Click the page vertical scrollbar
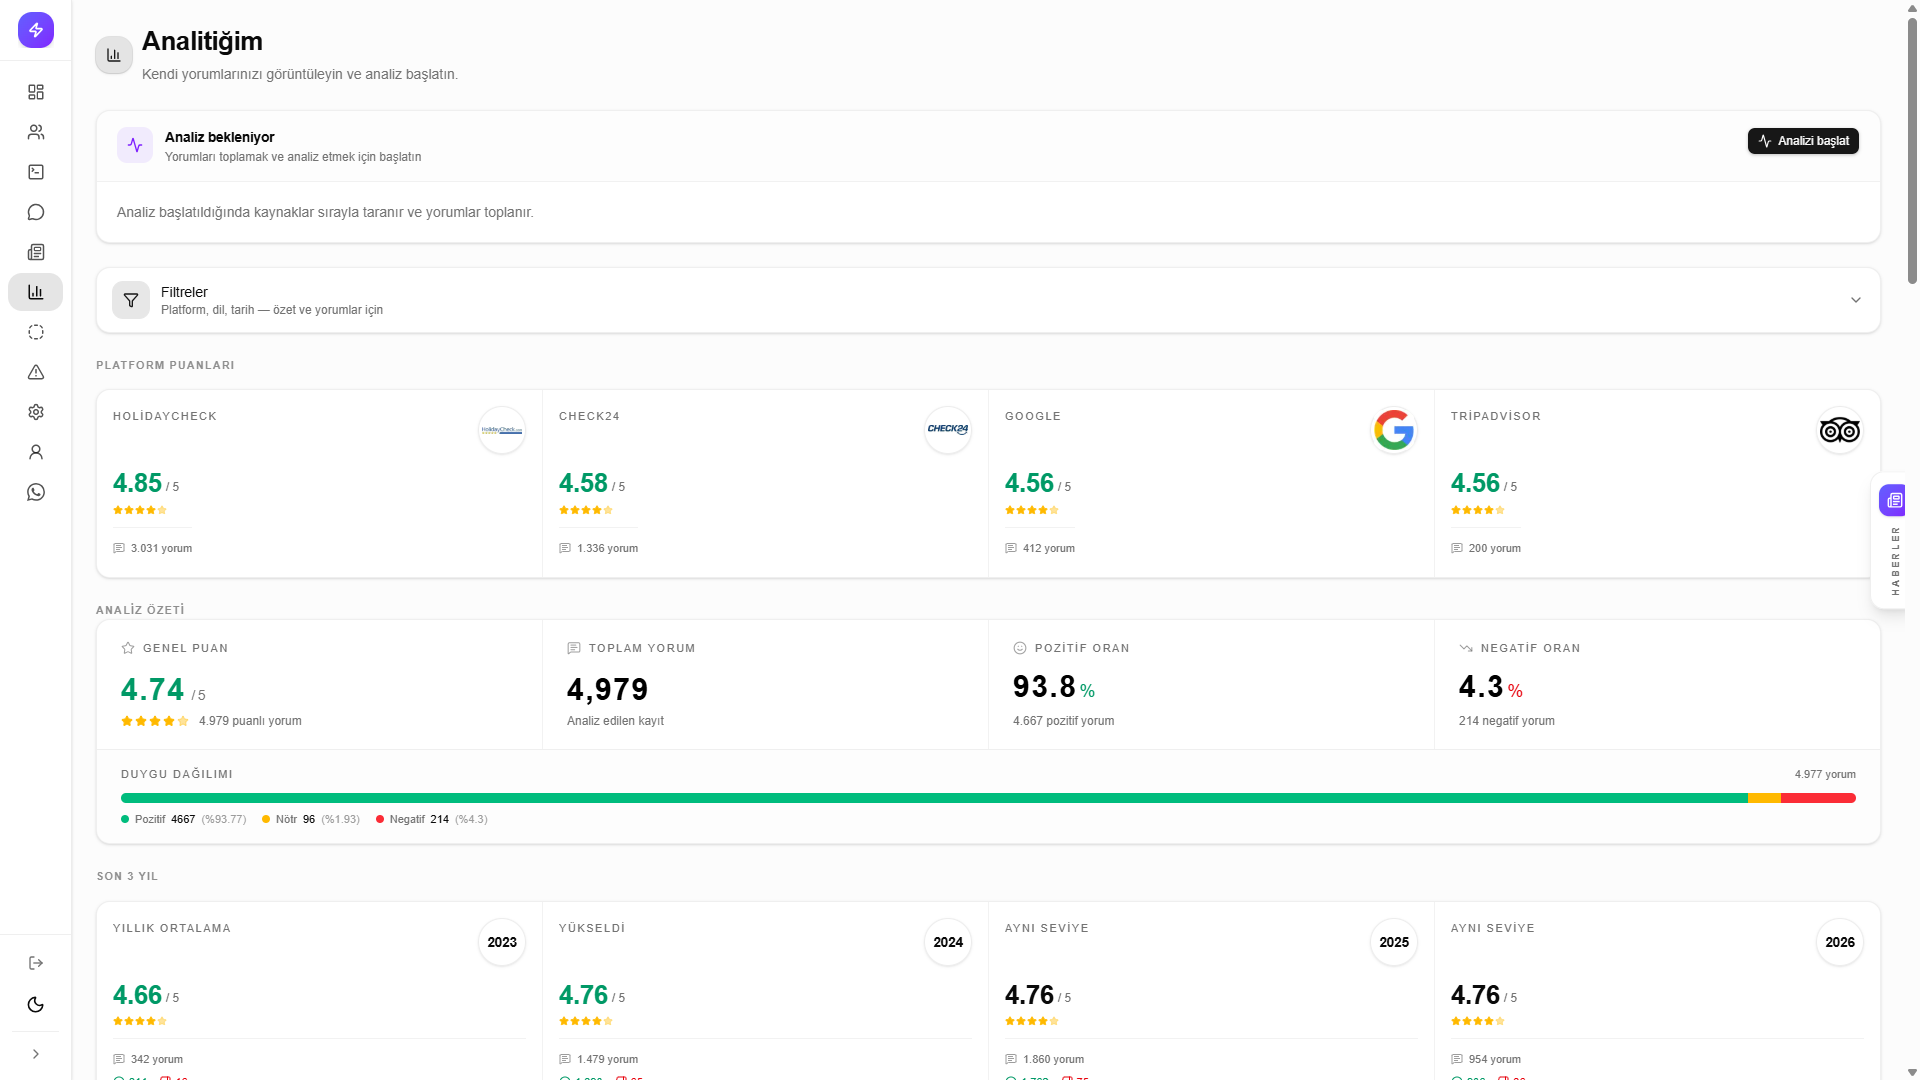1920x1080 pixels. coord(1912,150)
